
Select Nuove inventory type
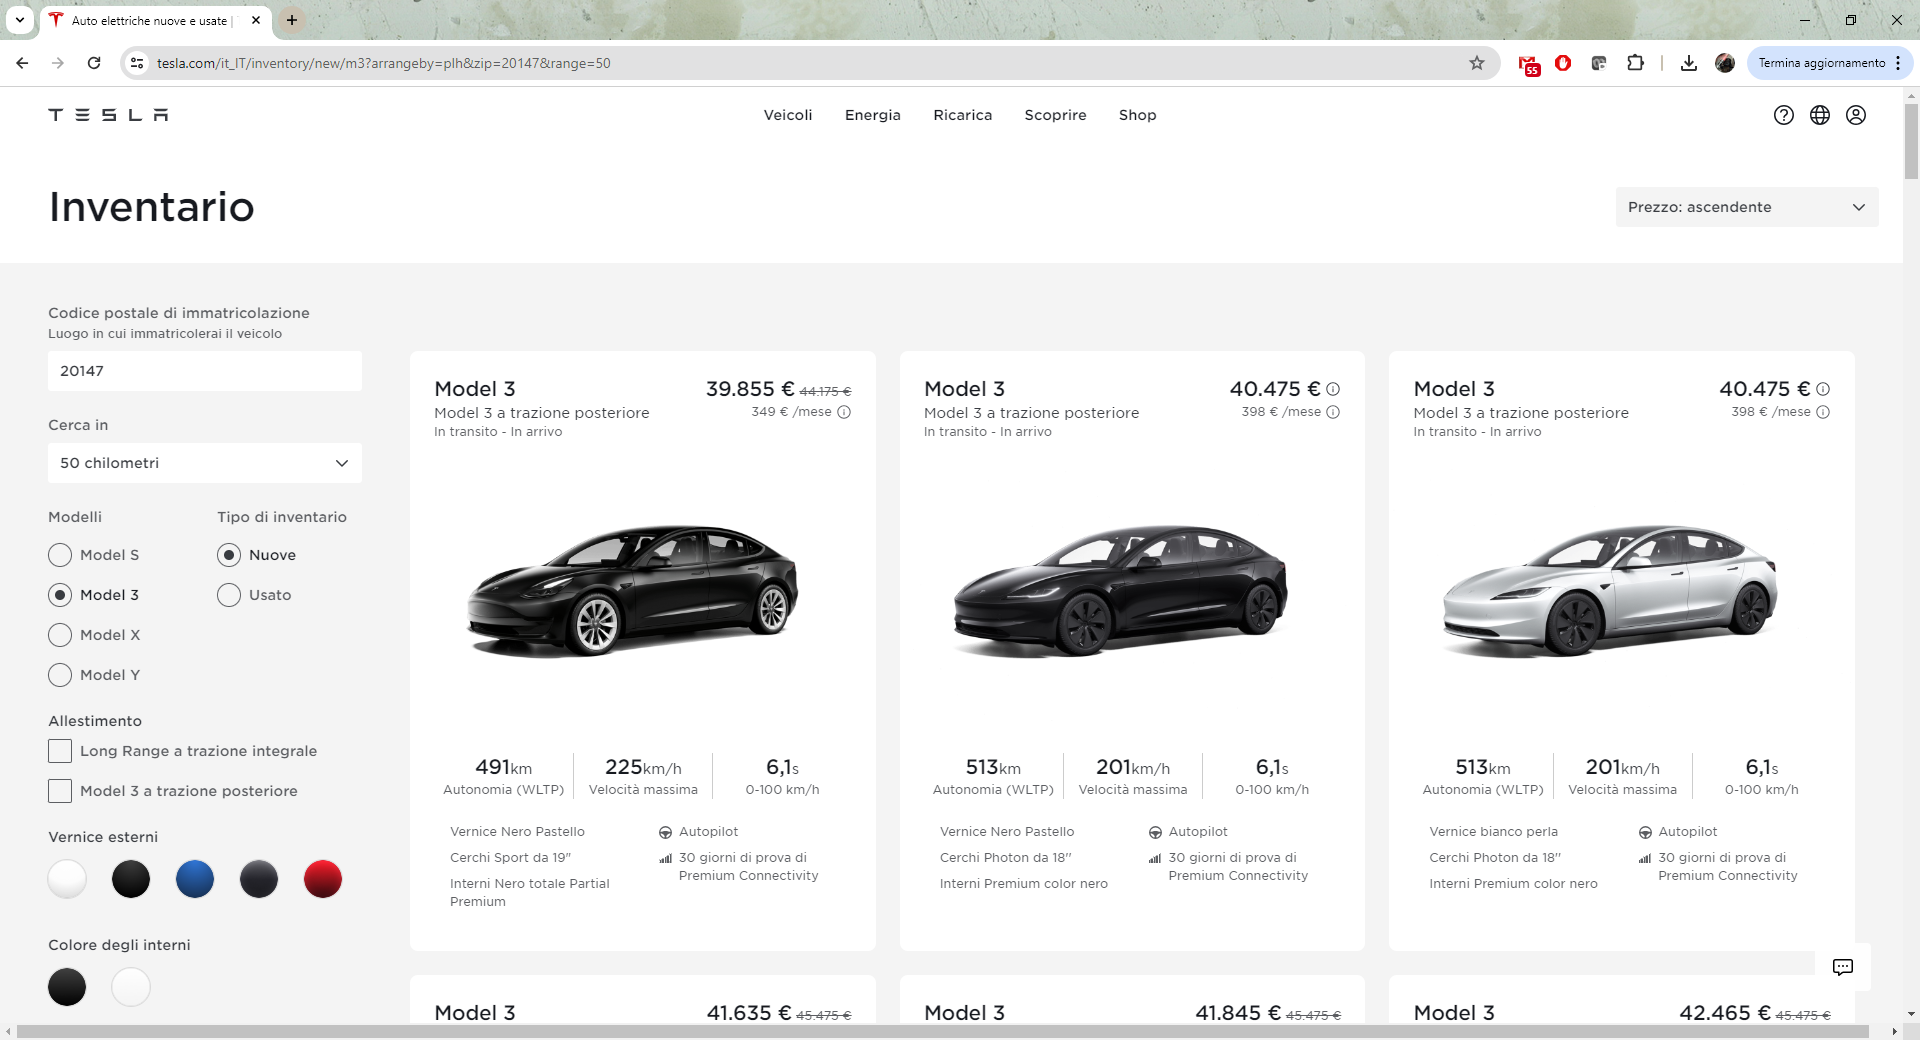(x=229, y=555)
